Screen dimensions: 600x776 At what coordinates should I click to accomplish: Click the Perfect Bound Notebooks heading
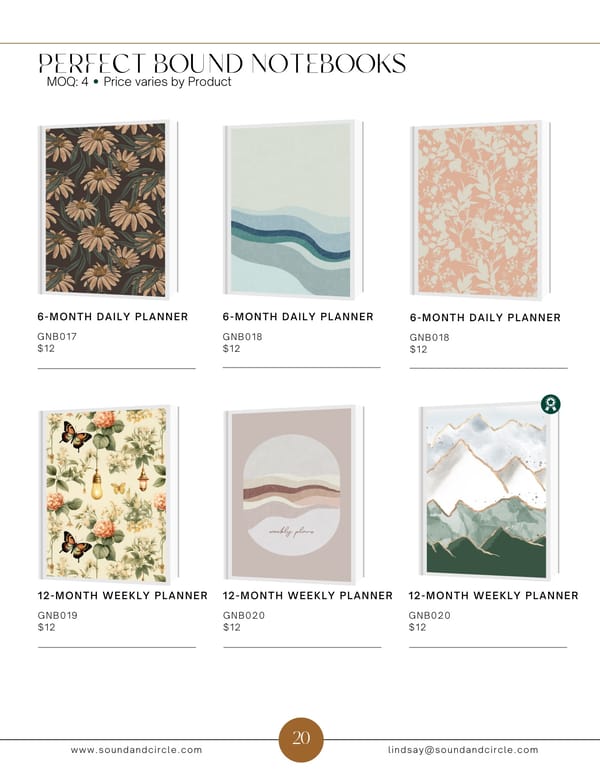pos(222,63)
